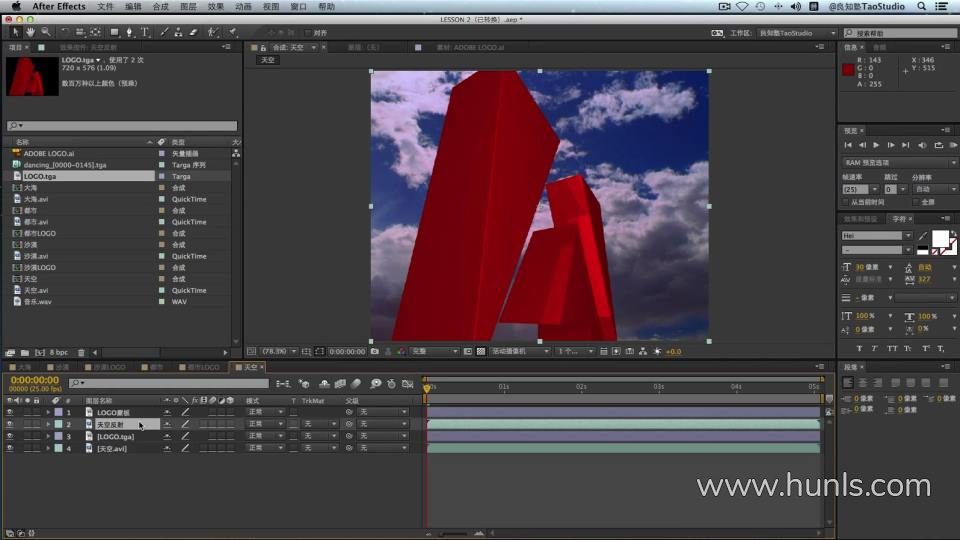Click the purple label color of layer 1

coord(58,412)
